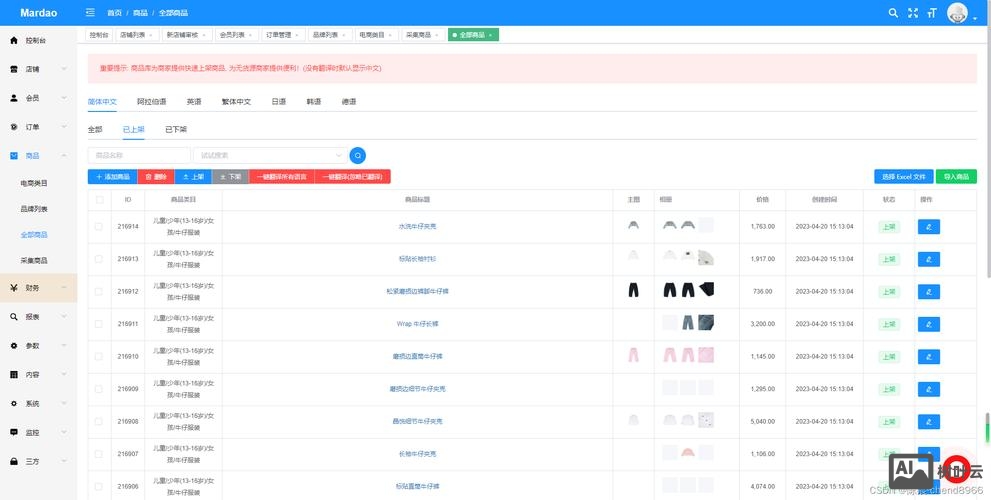Tick the select-all checkbox in the table header
The height and width of the screenshot is (500, 991).
(99, 200)
